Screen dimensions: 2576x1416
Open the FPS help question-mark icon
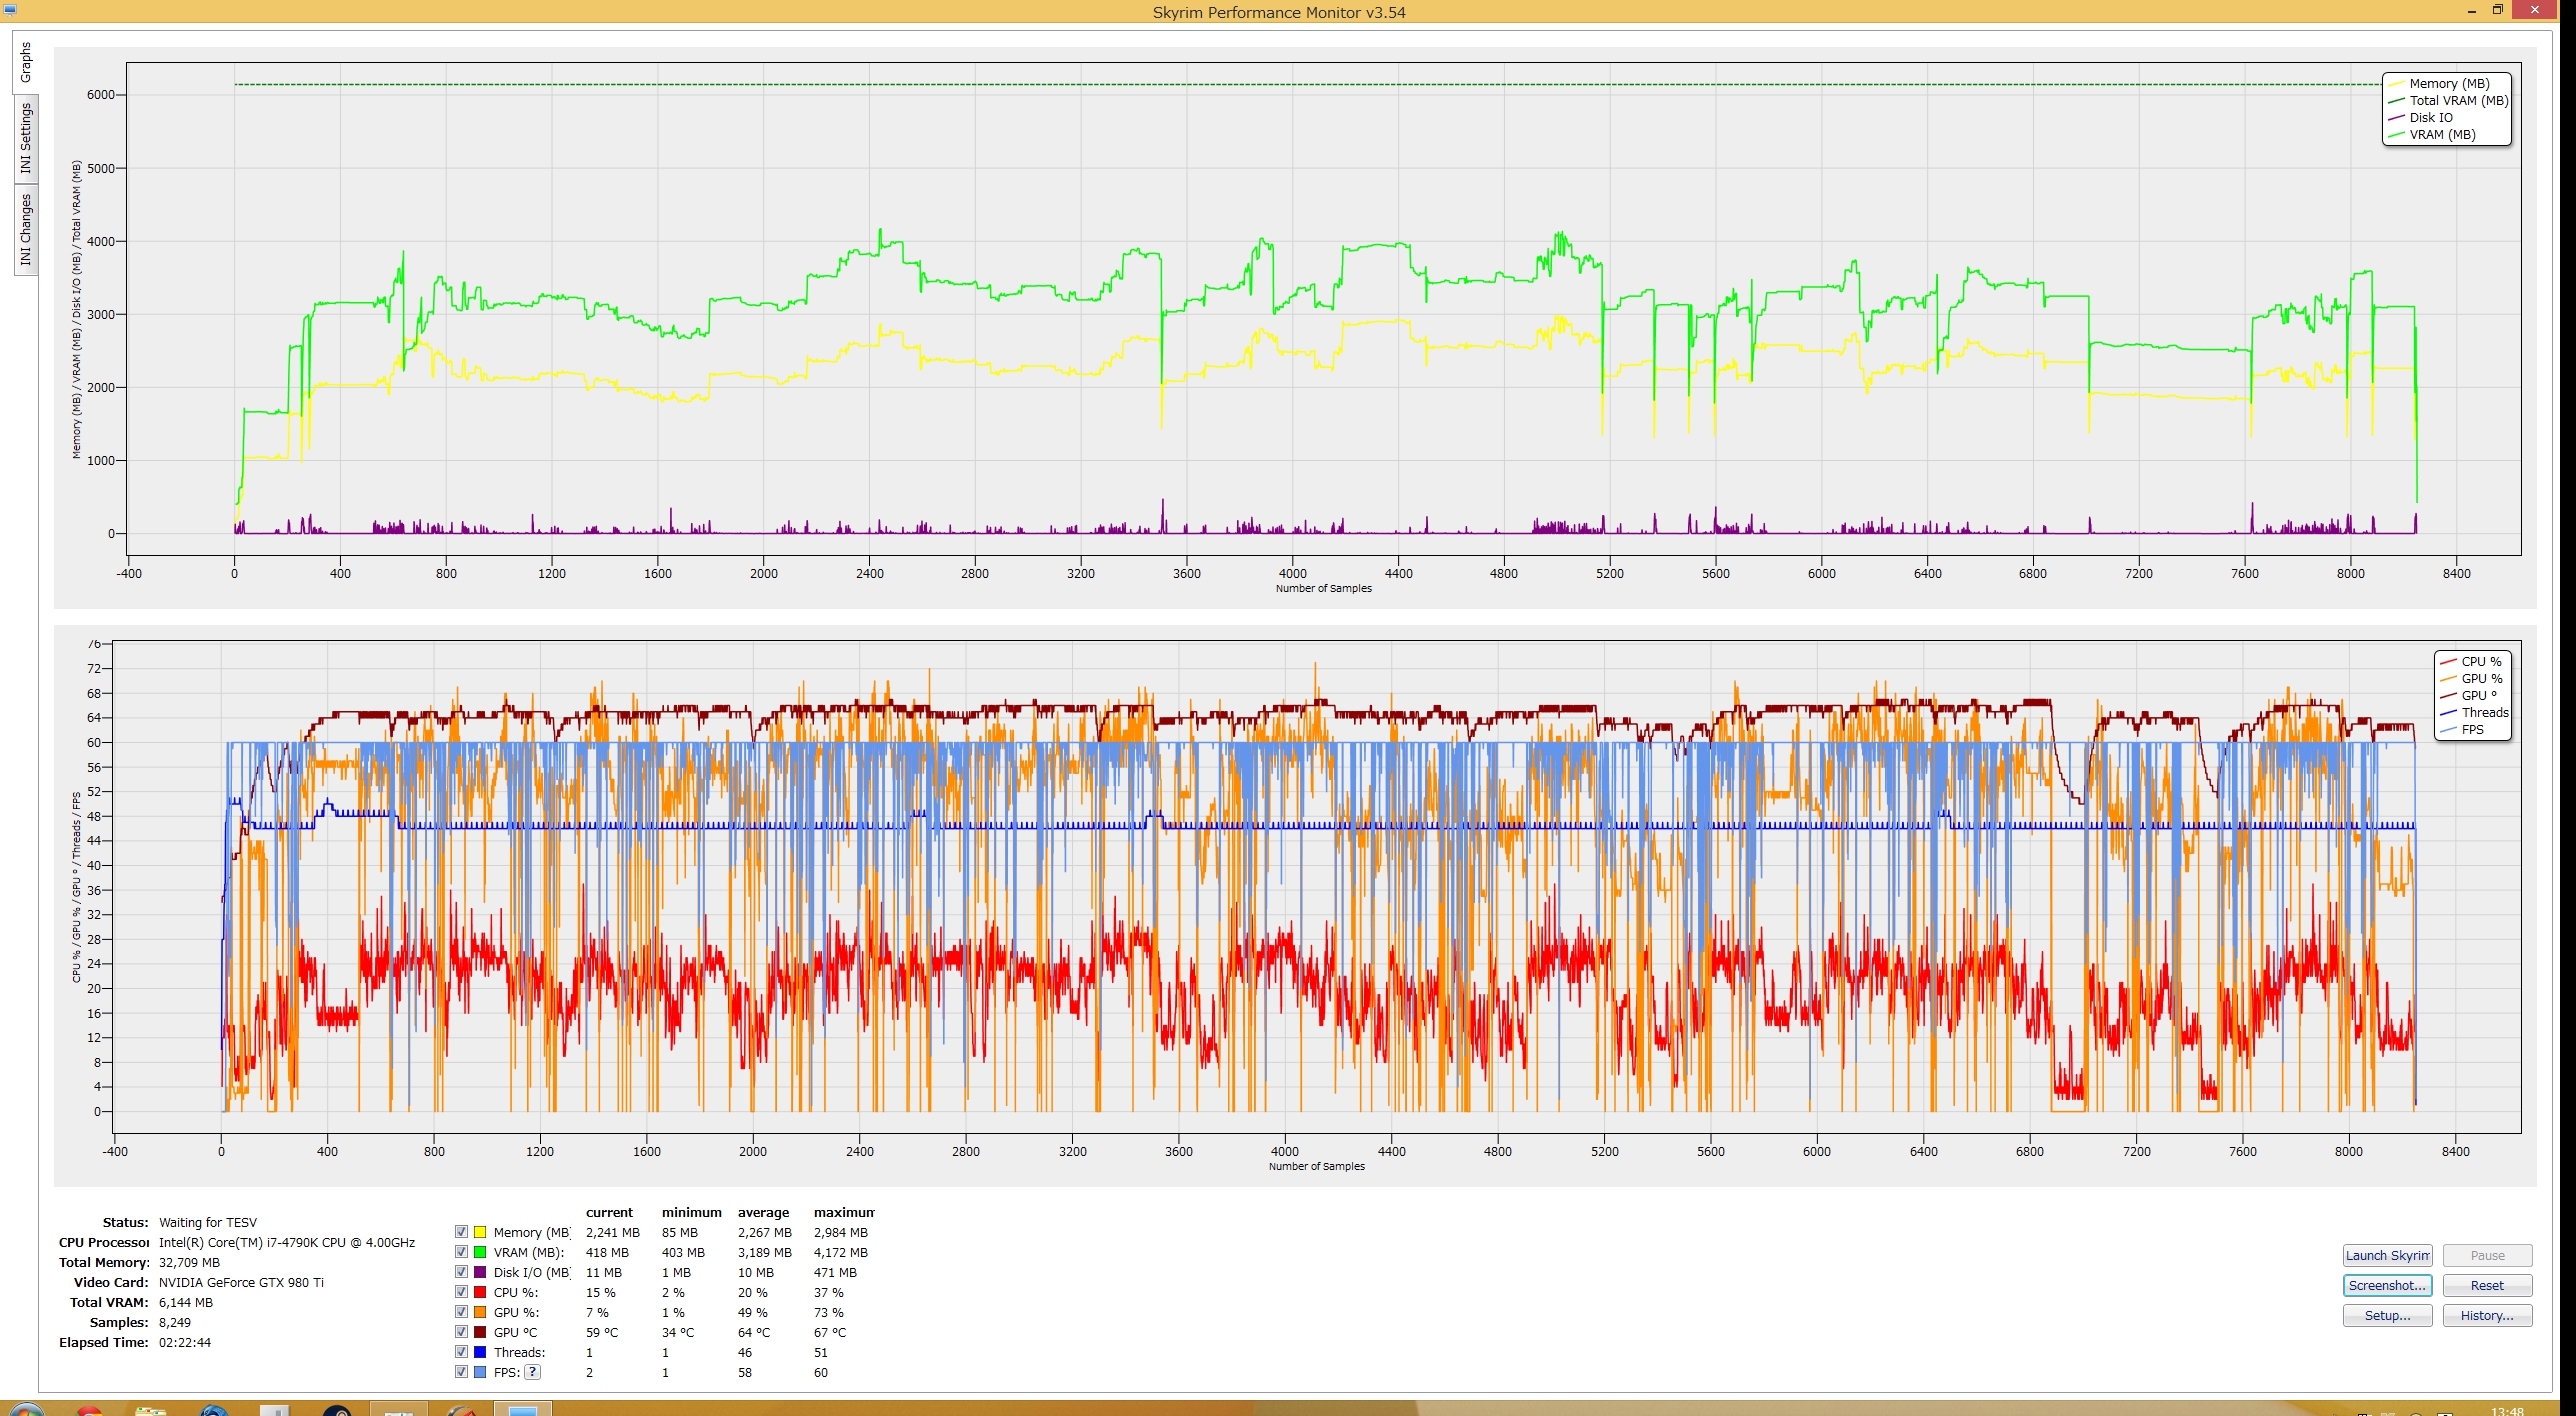[533, 1372]
